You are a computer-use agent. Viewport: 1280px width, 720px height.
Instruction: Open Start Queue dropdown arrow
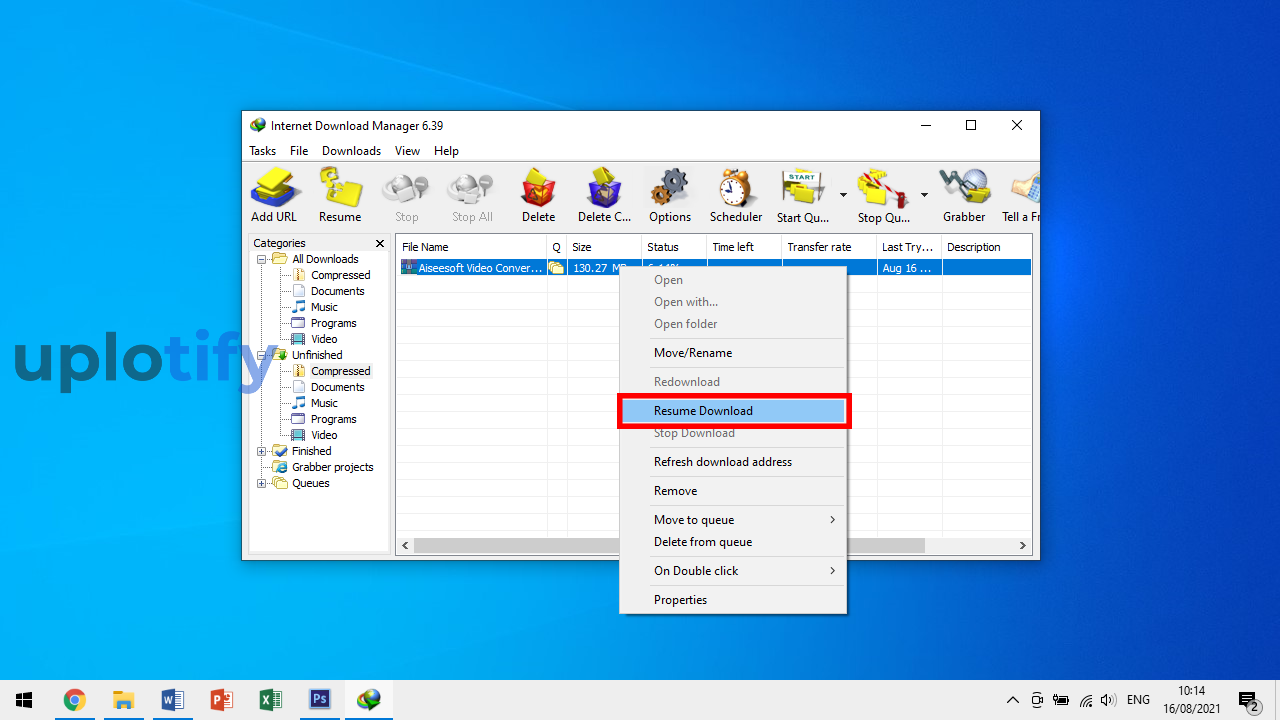[843, 195]
